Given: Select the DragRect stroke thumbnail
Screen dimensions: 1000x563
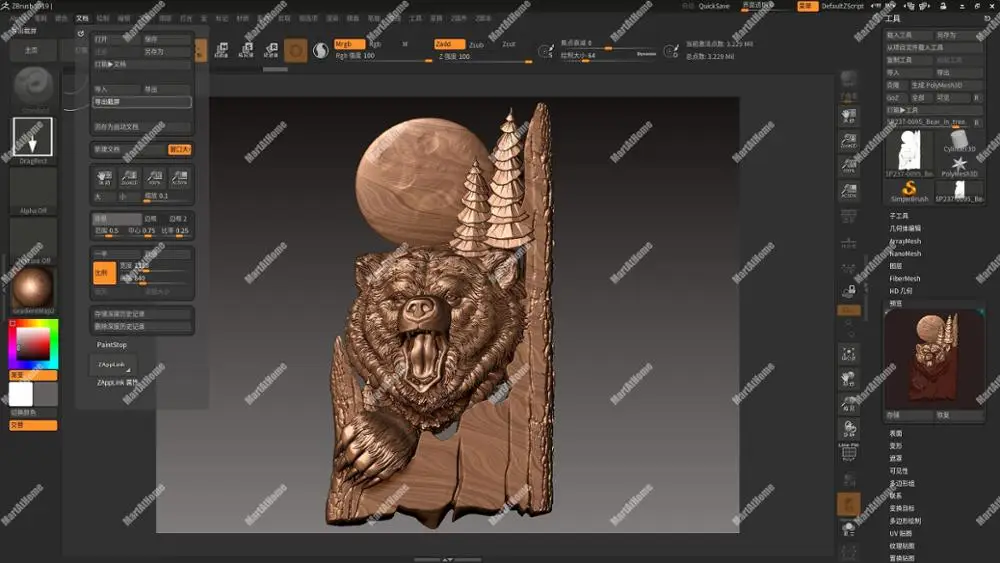Looking at the screenshot, I should (33, 137).
